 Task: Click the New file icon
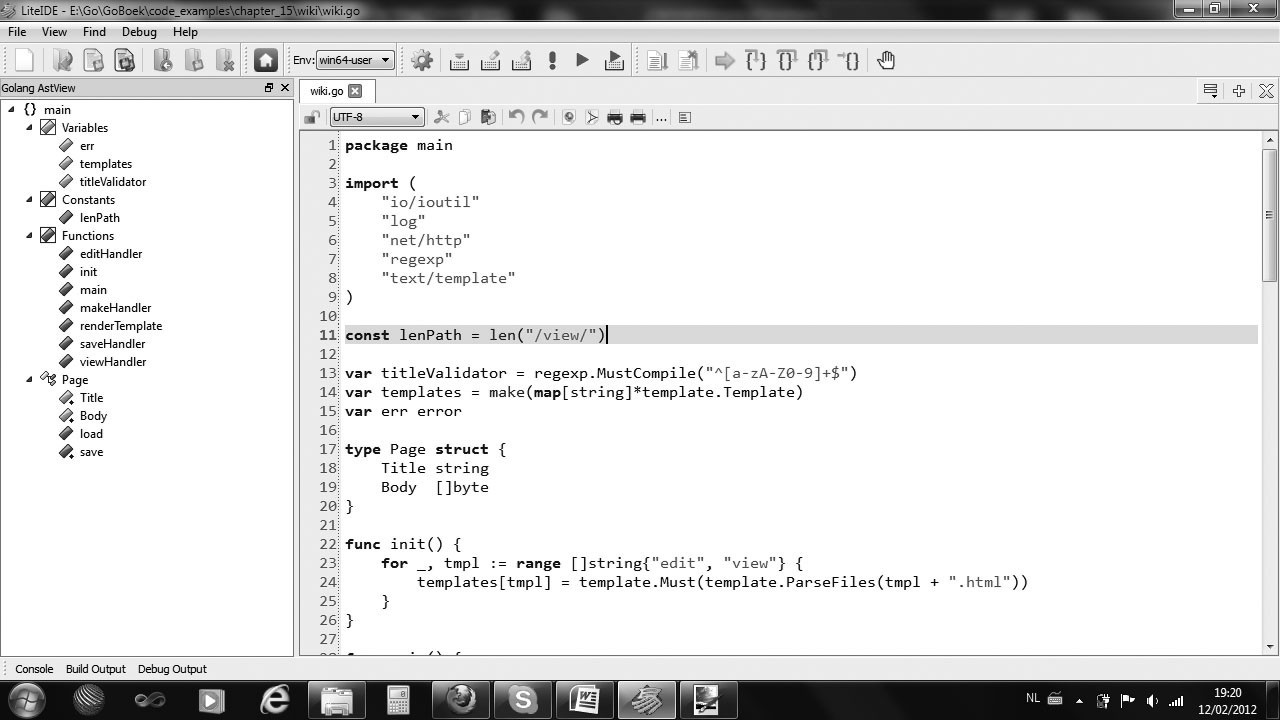(x=24, y=61)
